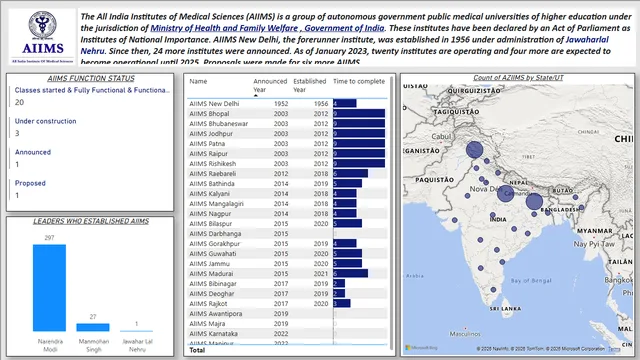Image resolution: width=640 pixels, height=360 pixels.
Task: Click the AIIMS New Delhi row name
Action: click(x=214, y=104)
